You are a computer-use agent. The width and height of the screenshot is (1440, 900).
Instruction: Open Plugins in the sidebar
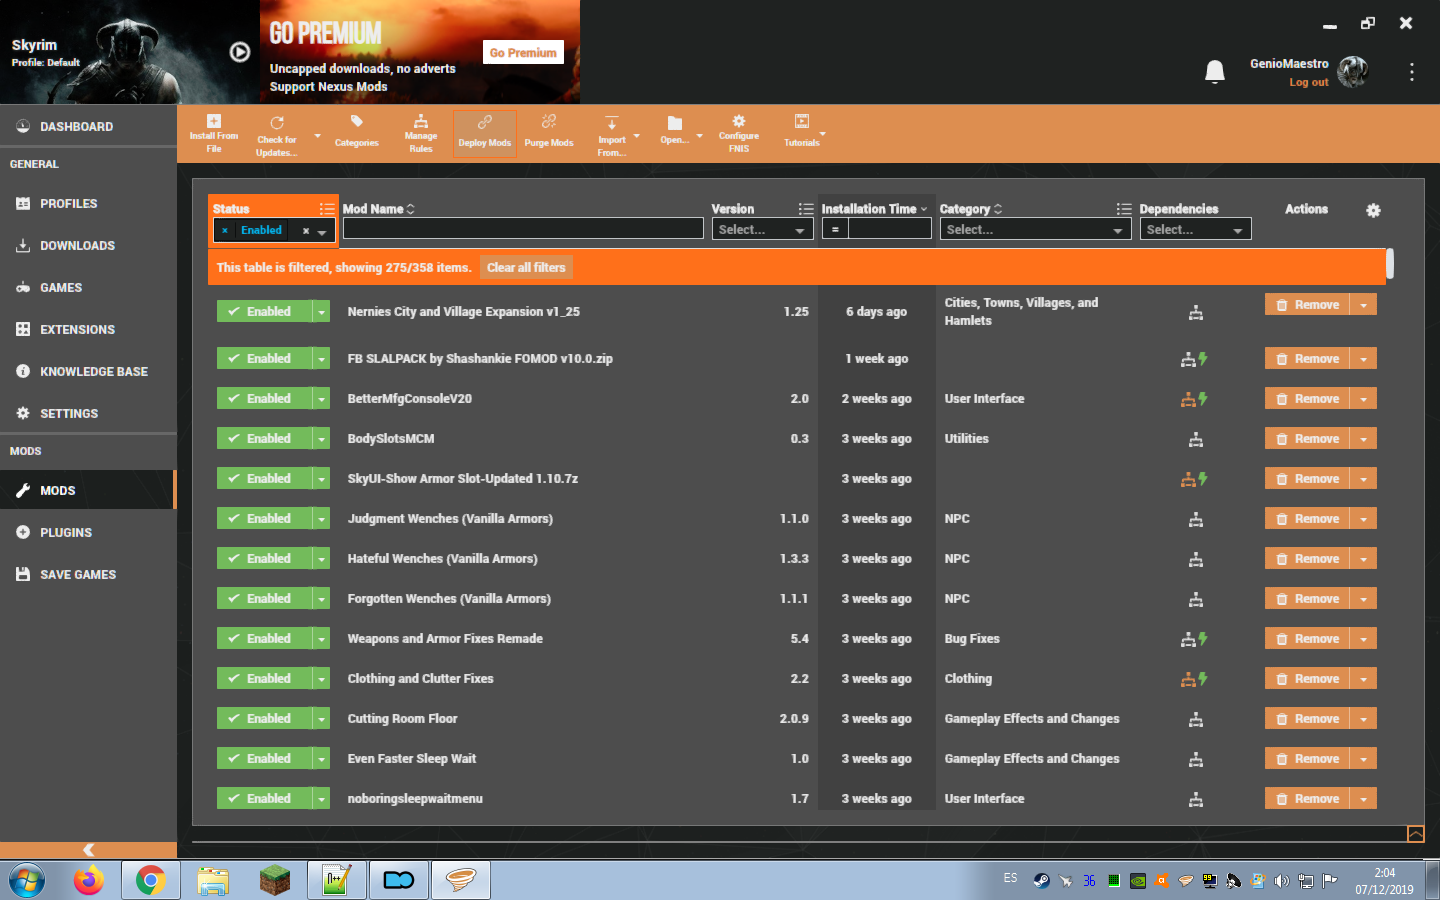point(66,533)
